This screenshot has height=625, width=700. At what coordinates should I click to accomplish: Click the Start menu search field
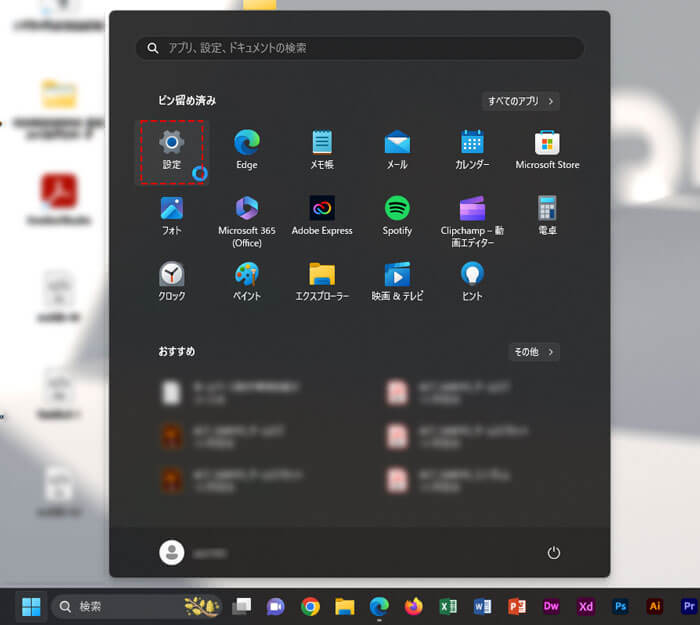pyautogui.click(x=360, y=48)
